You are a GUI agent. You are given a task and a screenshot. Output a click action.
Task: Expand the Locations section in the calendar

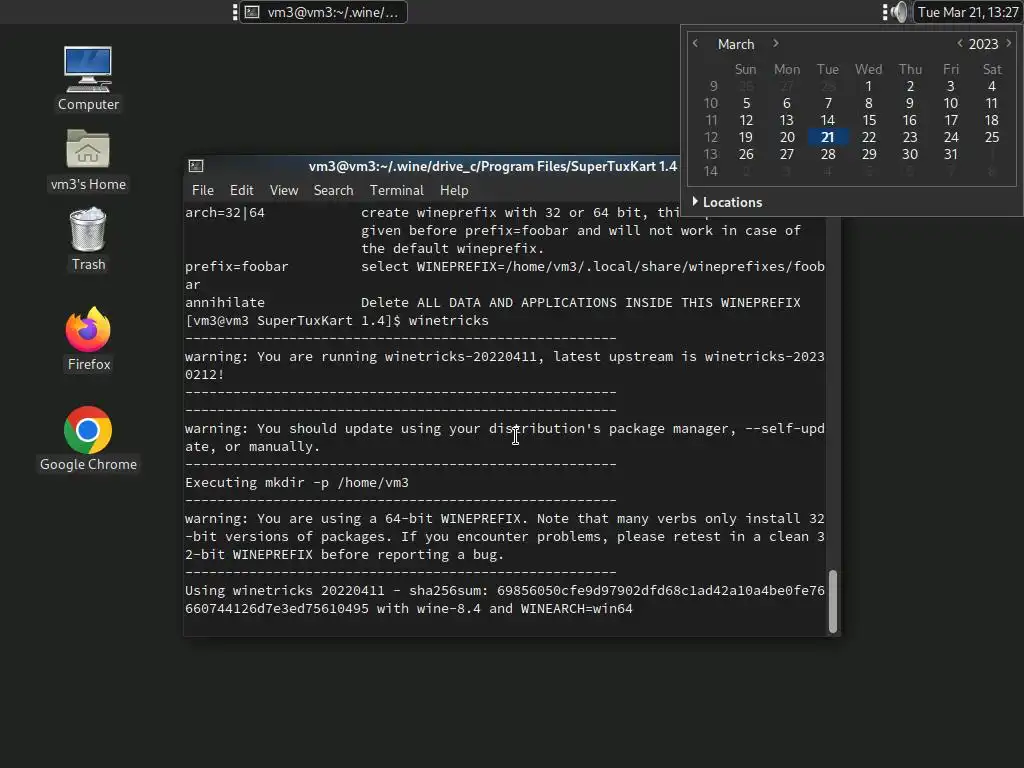coord(726,202)
